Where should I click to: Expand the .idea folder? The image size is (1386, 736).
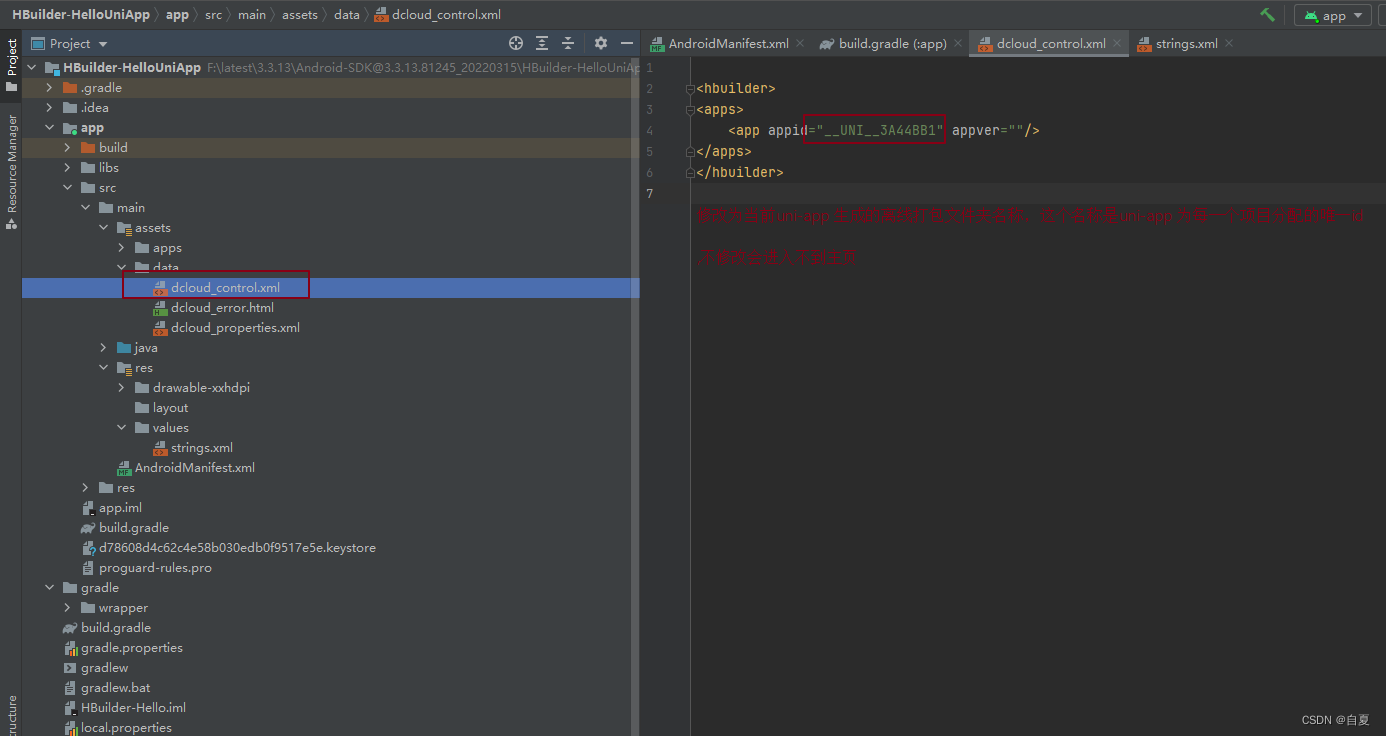click(x=50, y=108)
